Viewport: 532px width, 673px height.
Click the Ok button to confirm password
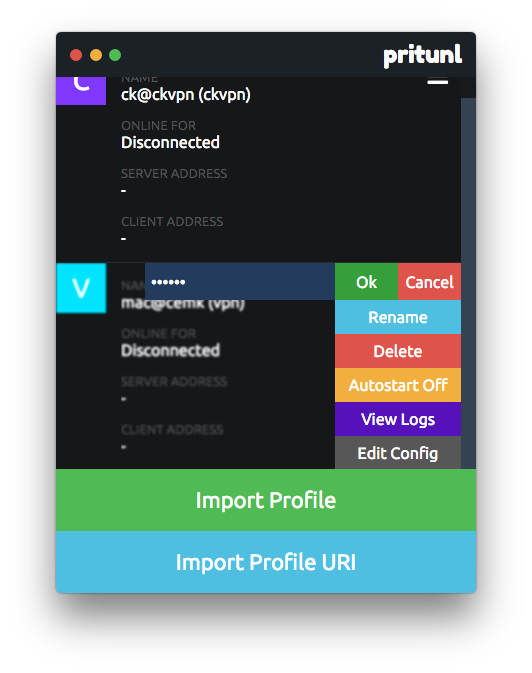pos(366,282)
